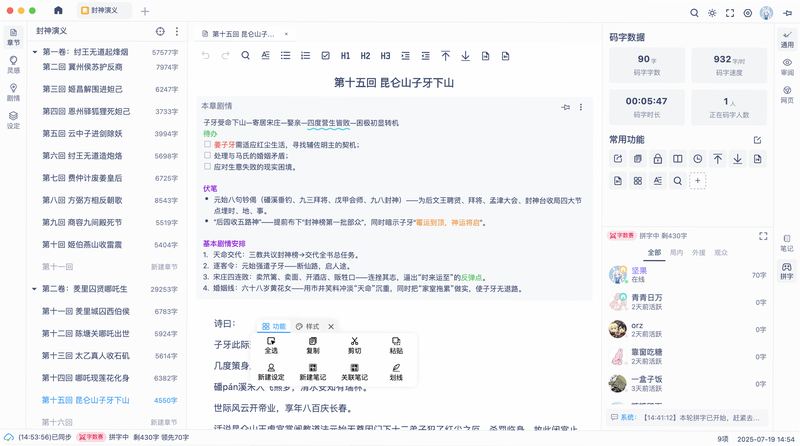Insert a numbered list from toolbar

pos(305,56)
